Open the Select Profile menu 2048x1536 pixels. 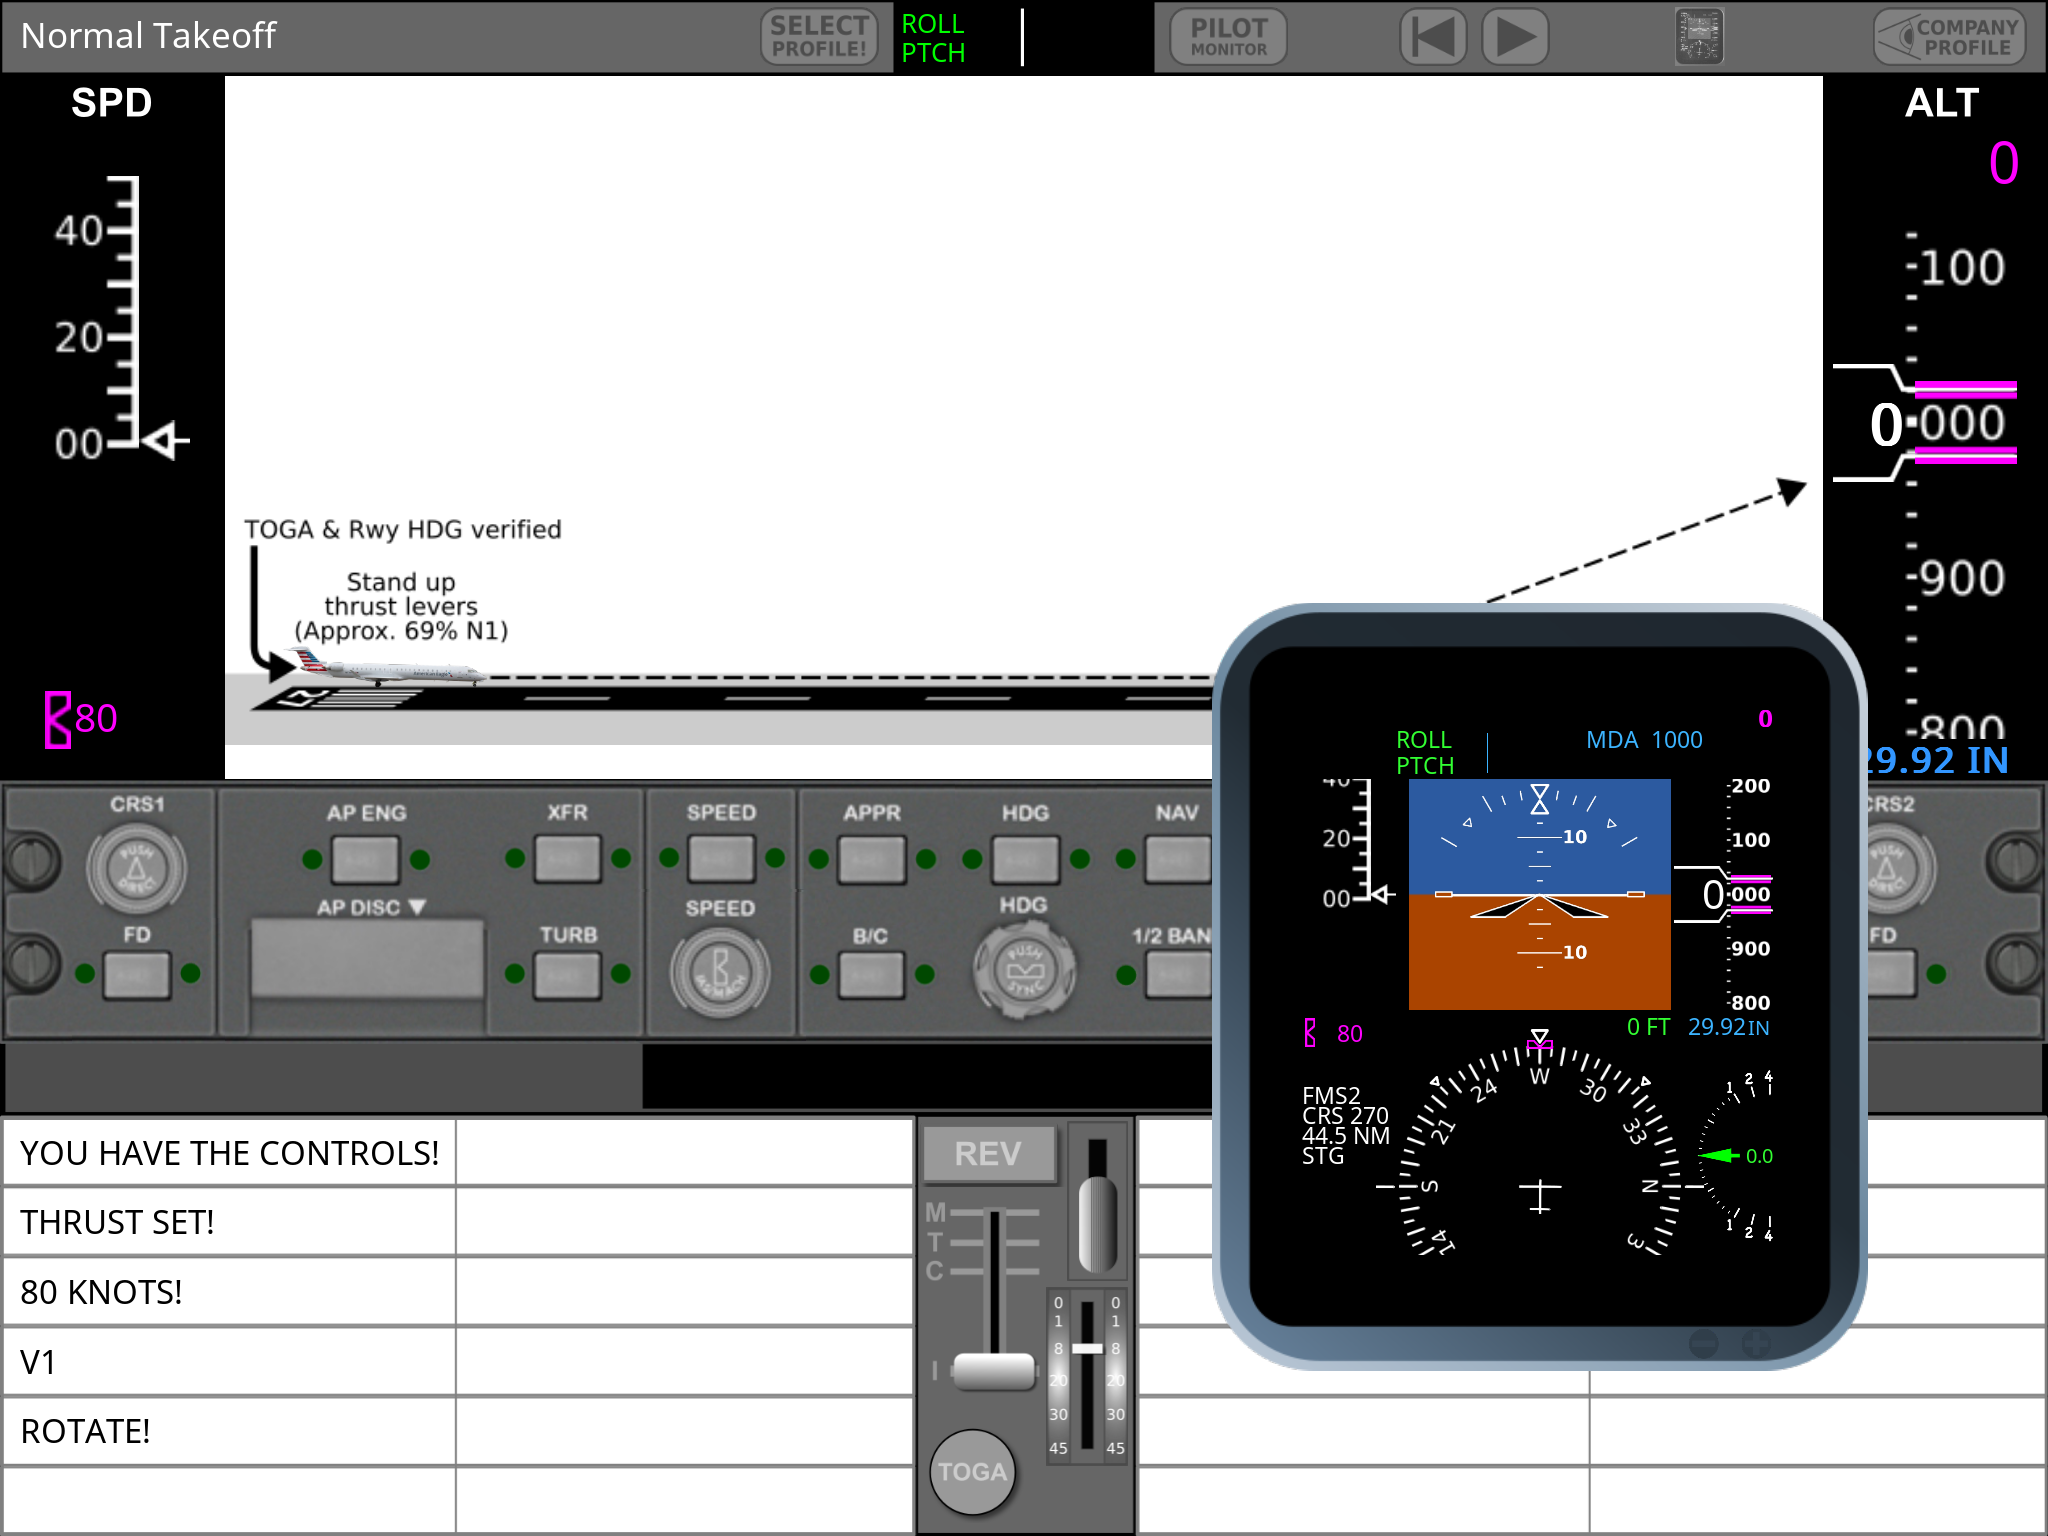(x=819, y=37)
